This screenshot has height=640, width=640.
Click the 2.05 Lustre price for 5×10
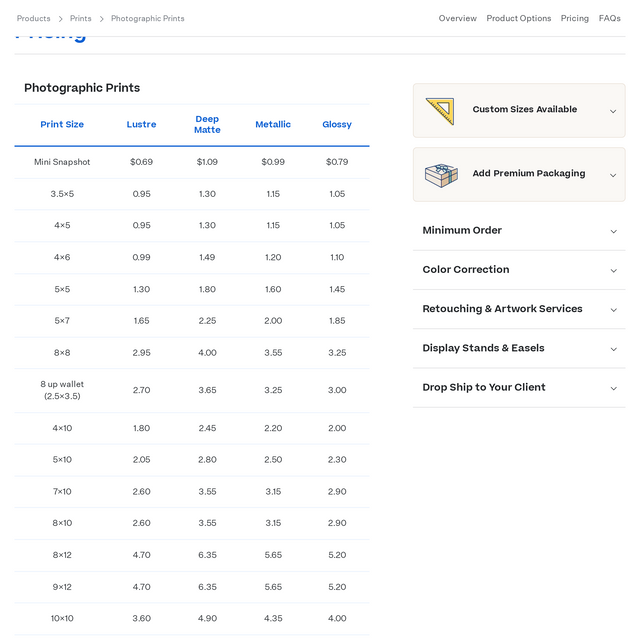tap(141, 459)
